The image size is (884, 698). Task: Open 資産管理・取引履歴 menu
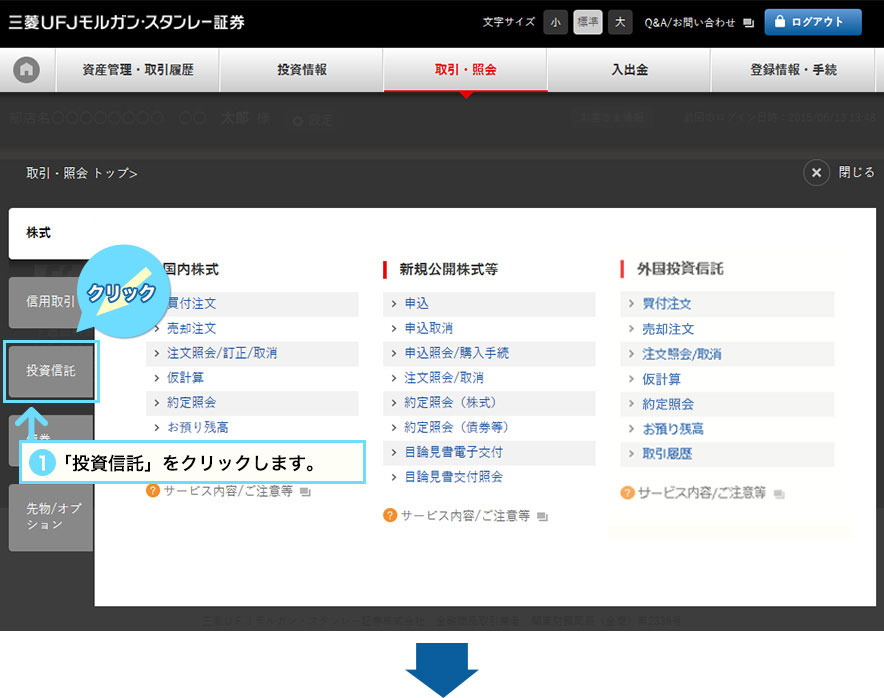(x=138, y=70)
